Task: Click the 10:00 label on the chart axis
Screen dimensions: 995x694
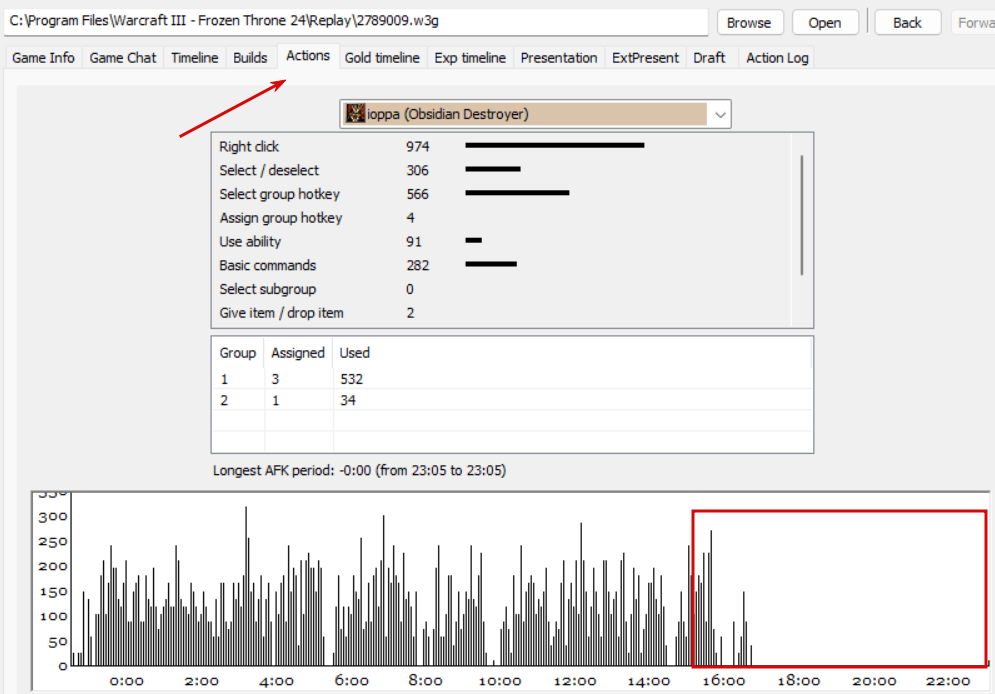Action: click(499, 681)
